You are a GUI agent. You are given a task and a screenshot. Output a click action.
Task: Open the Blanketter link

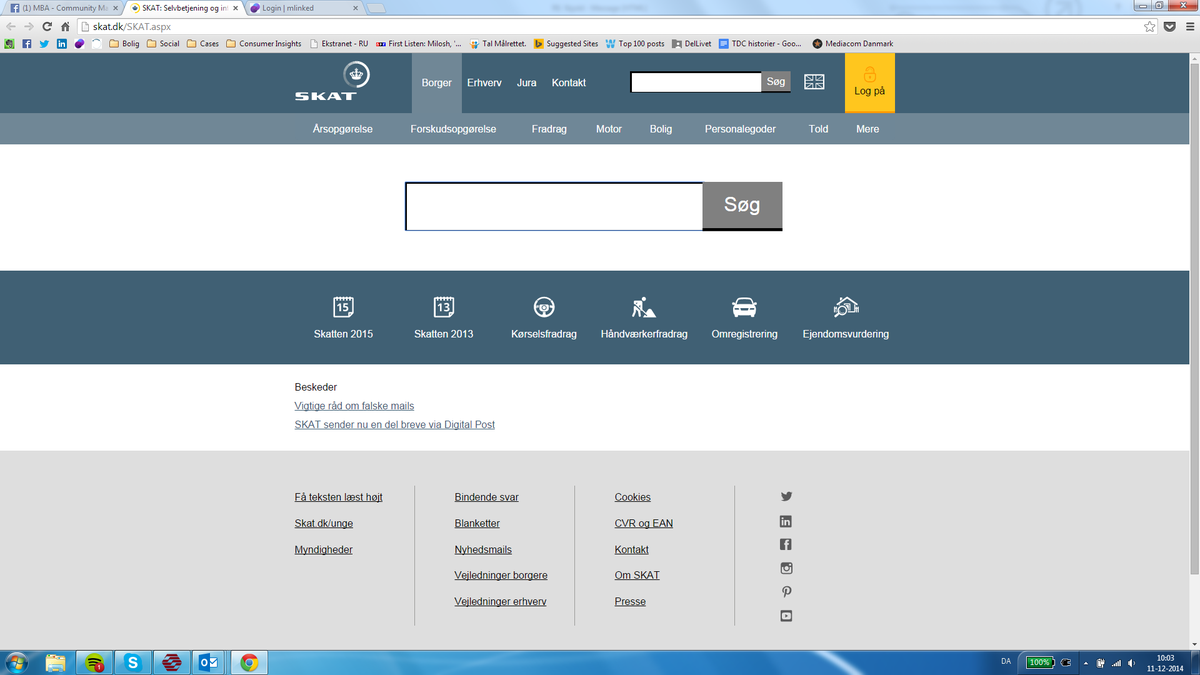click(x=477, y=523)
